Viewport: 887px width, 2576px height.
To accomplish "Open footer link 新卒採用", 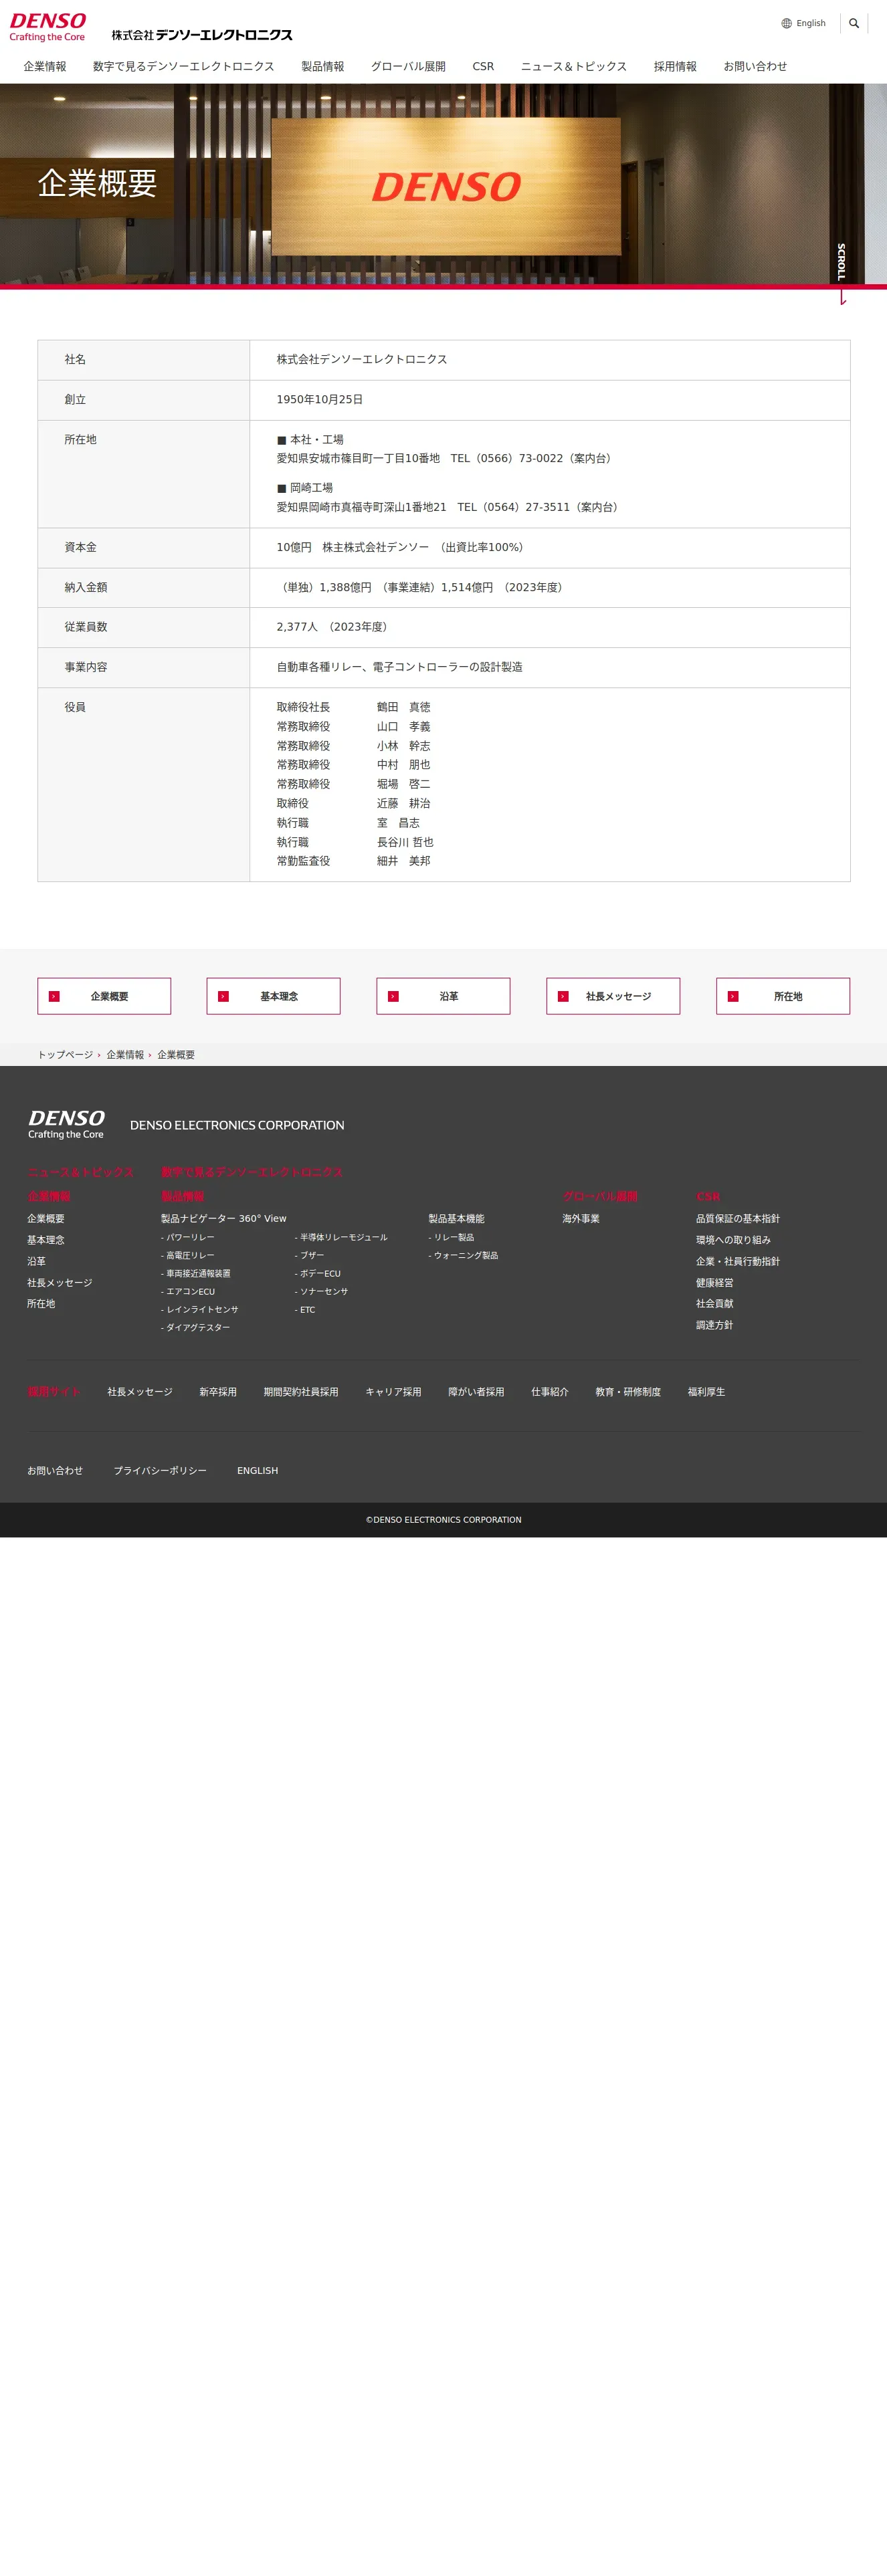I will coord(218,1391).
